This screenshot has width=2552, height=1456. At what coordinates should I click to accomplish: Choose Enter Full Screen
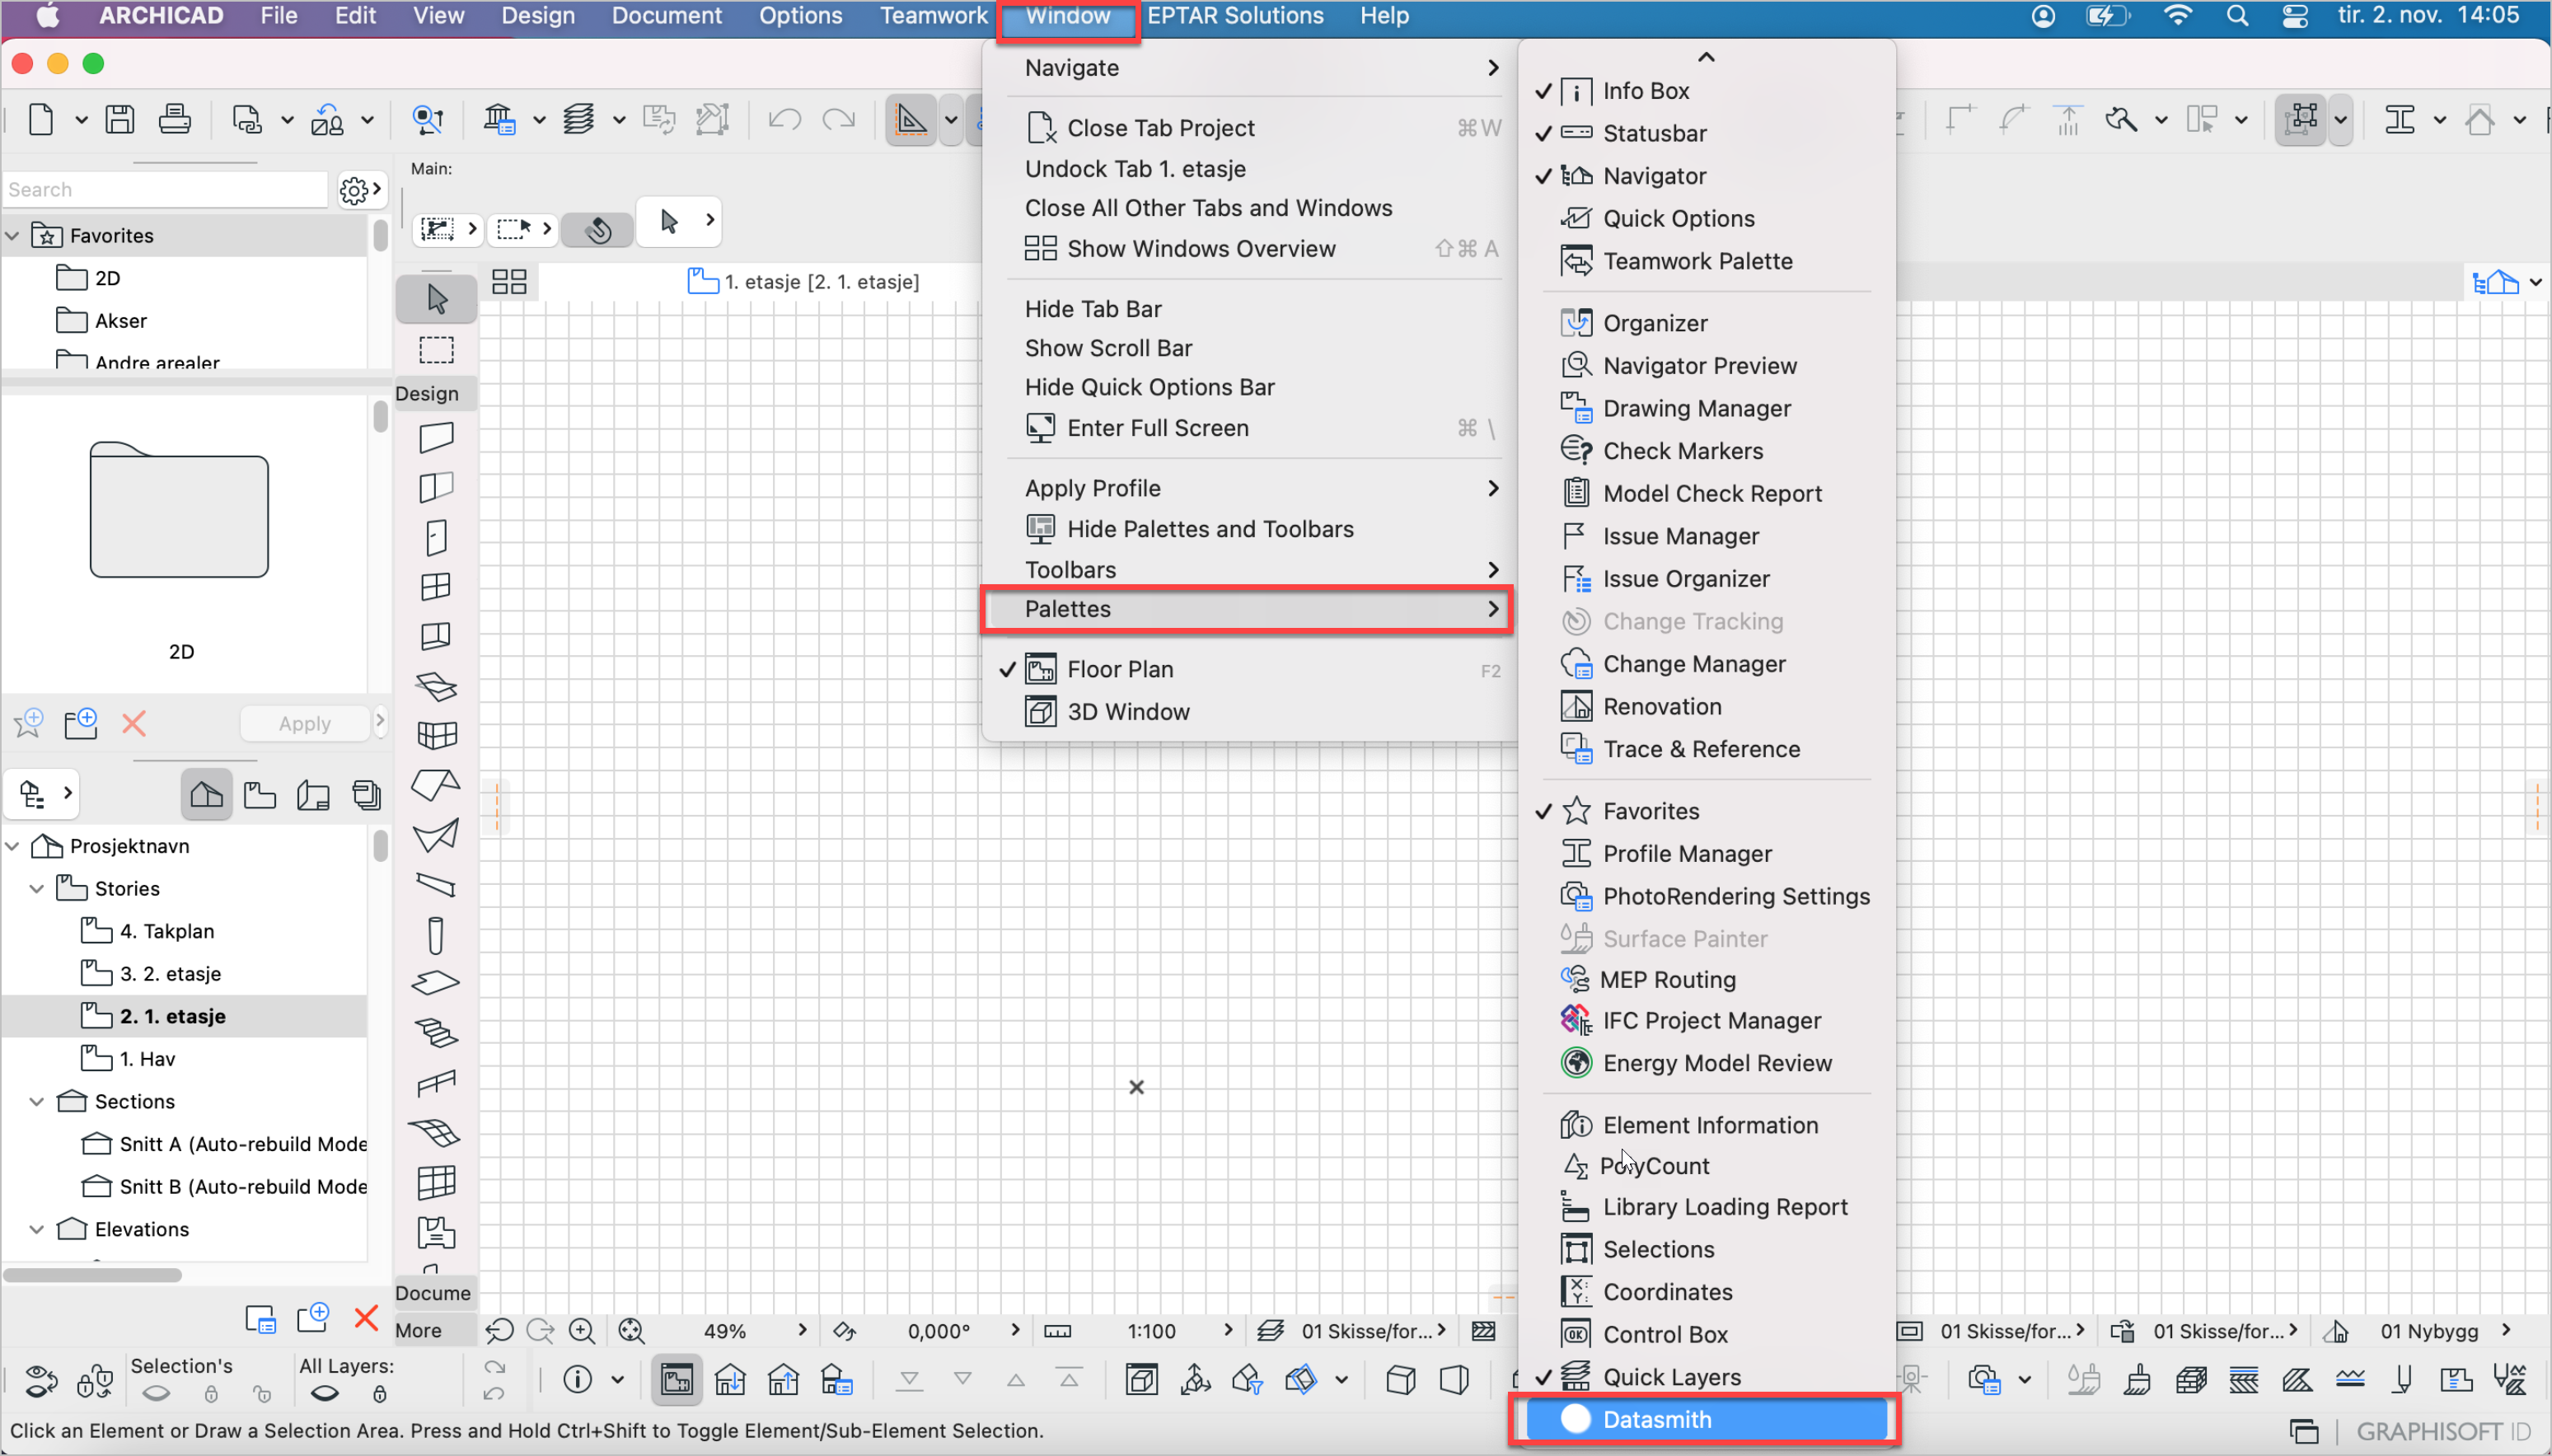1158,428
